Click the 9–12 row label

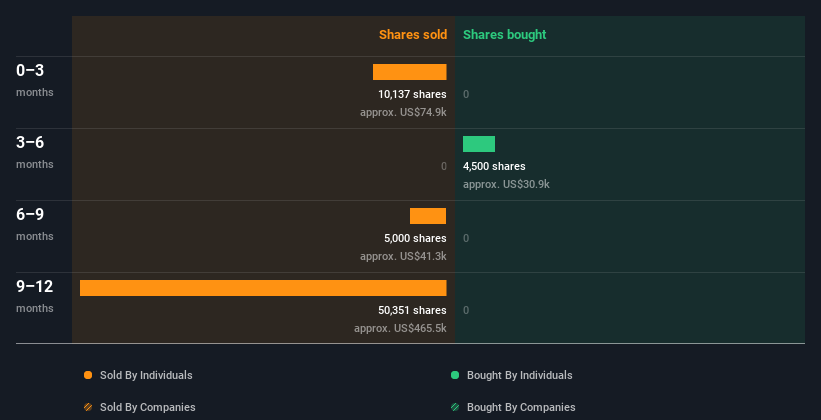pos(35,286)
